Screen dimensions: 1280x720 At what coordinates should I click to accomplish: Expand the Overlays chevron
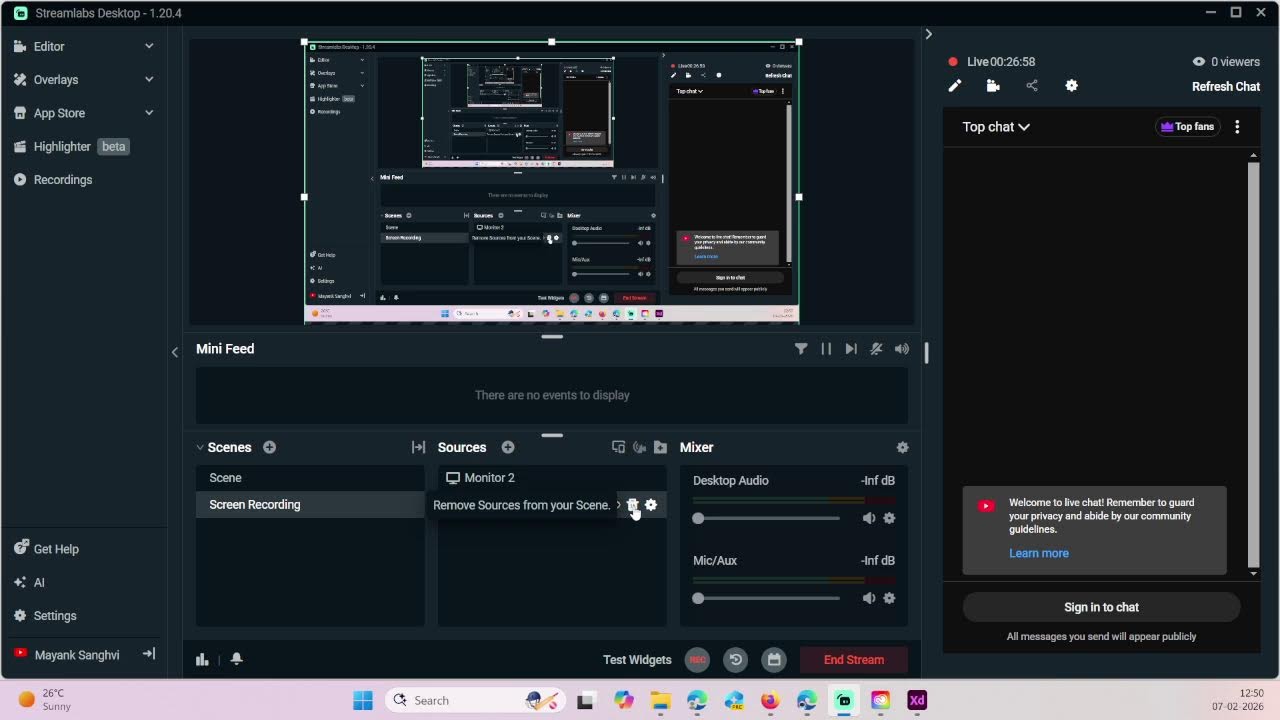149,80
